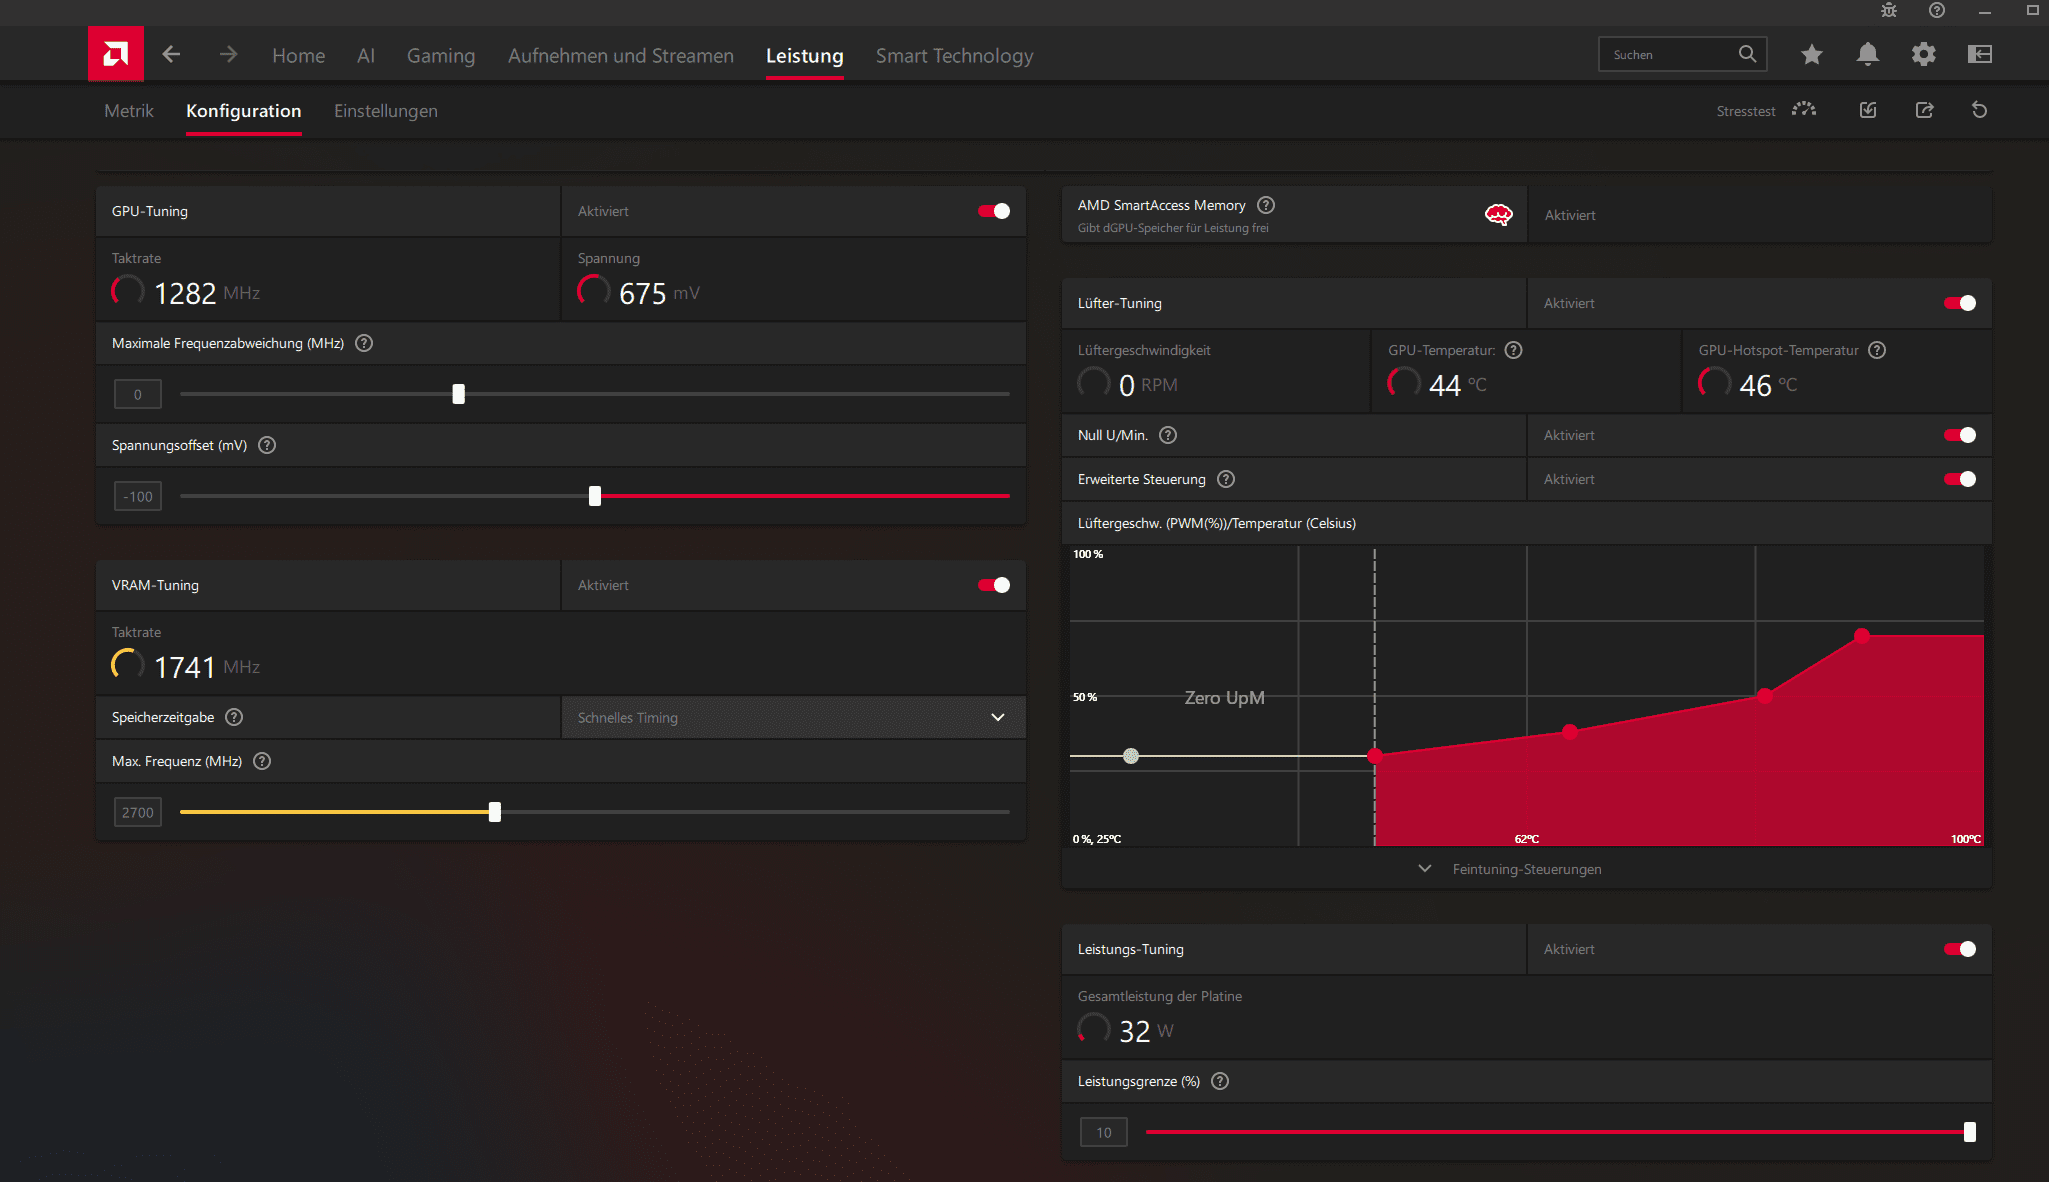The height and width of the screenshot is (1182, 2049).
Task: Open the notifications bell
Action: coord(1867,55)
